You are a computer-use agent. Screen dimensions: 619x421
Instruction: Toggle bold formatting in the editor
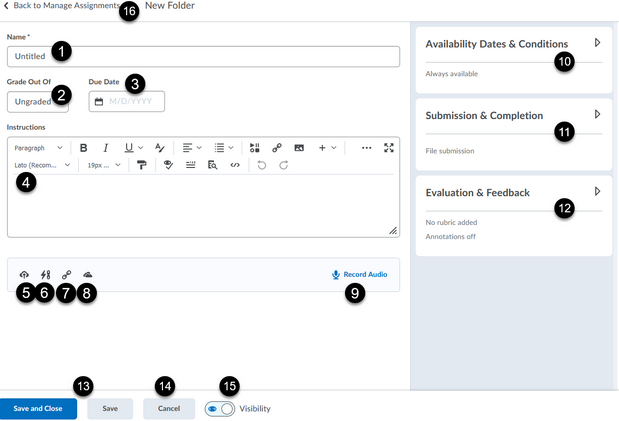pyautogui.click(x=84, y=148)
